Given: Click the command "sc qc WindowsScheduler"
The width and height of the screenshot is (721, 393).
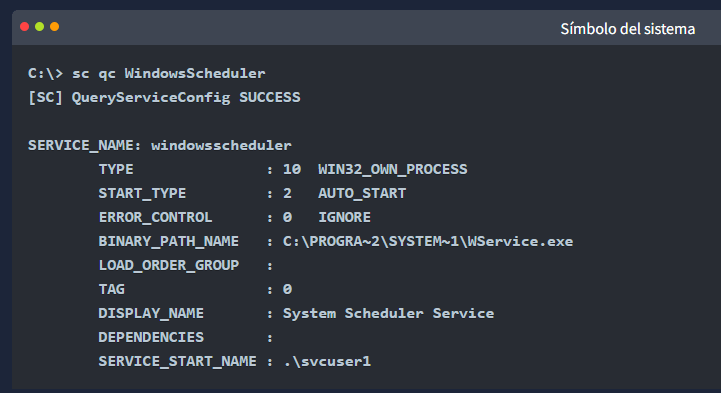Looking at the screenshot, I should tap(168, 74).
